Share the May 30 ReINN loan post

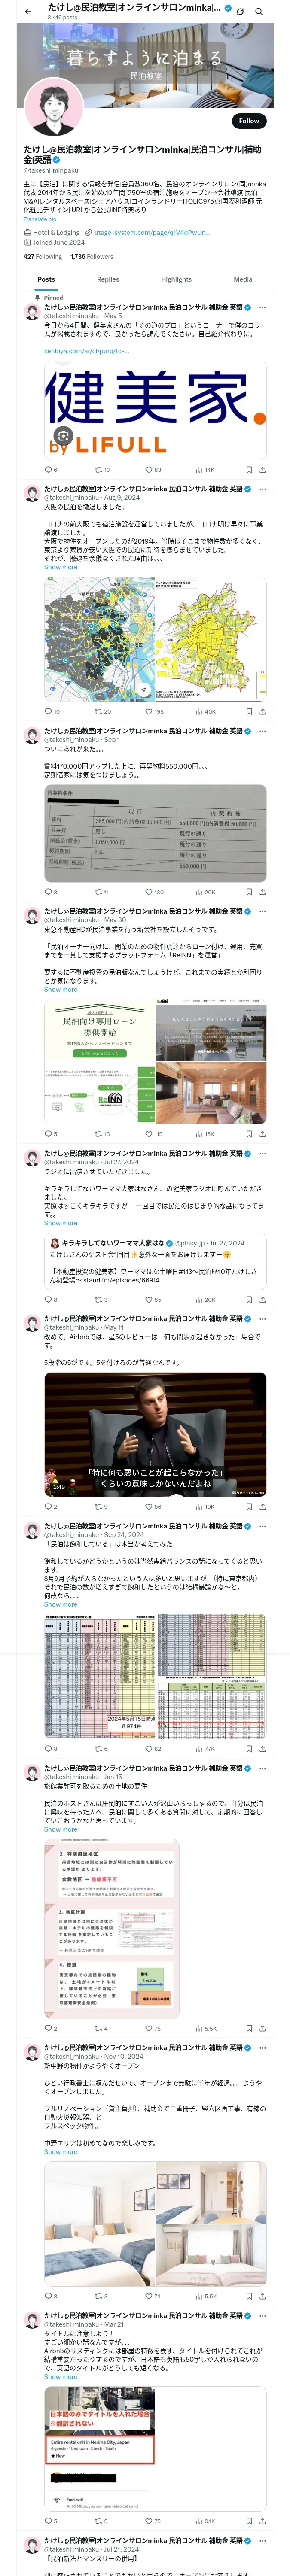point(262,1133)
